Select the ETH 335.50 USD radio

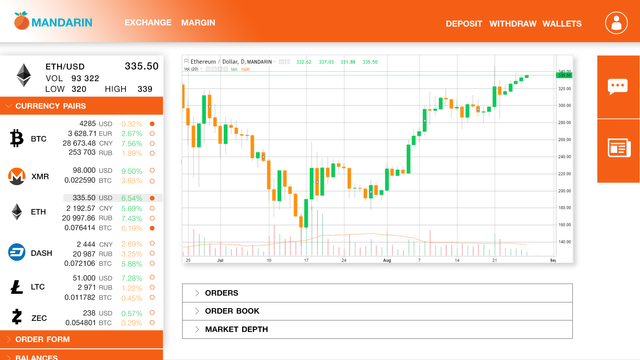click(152, 198)
